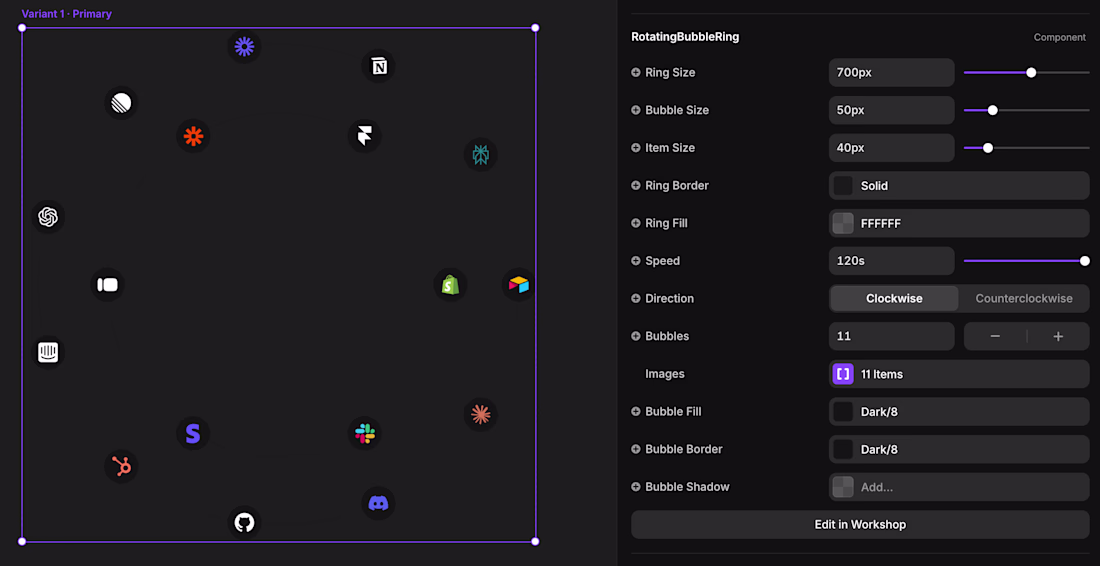Image resolution: width=1100 pixels, height=566 pixels.
Task: Add a Bubble Shadow value
Action: click(x=959, y=487)
